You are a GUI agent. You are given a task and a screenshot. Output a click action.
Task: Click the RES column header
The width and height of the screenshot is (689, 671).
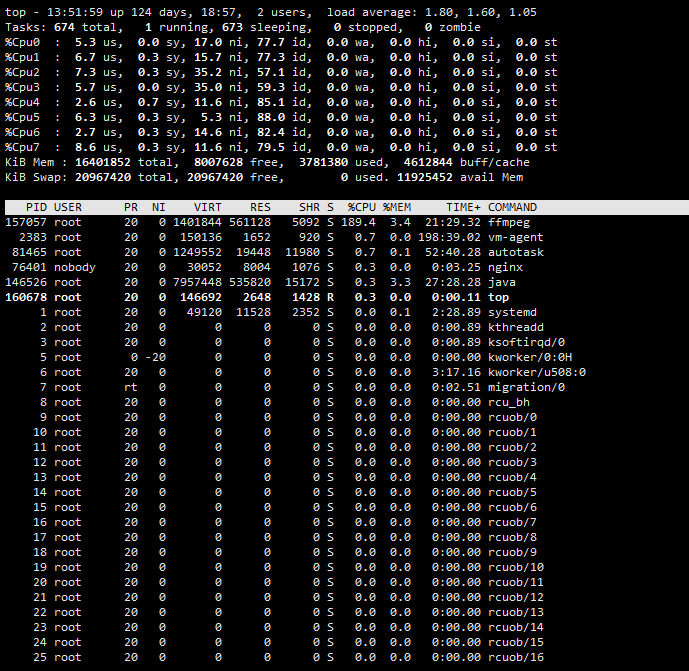[x=261, y=207]
